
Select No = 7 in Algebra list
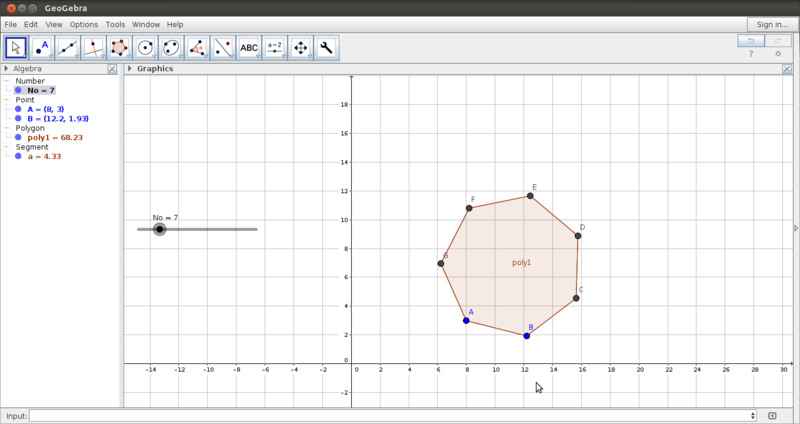click(41, 90)
